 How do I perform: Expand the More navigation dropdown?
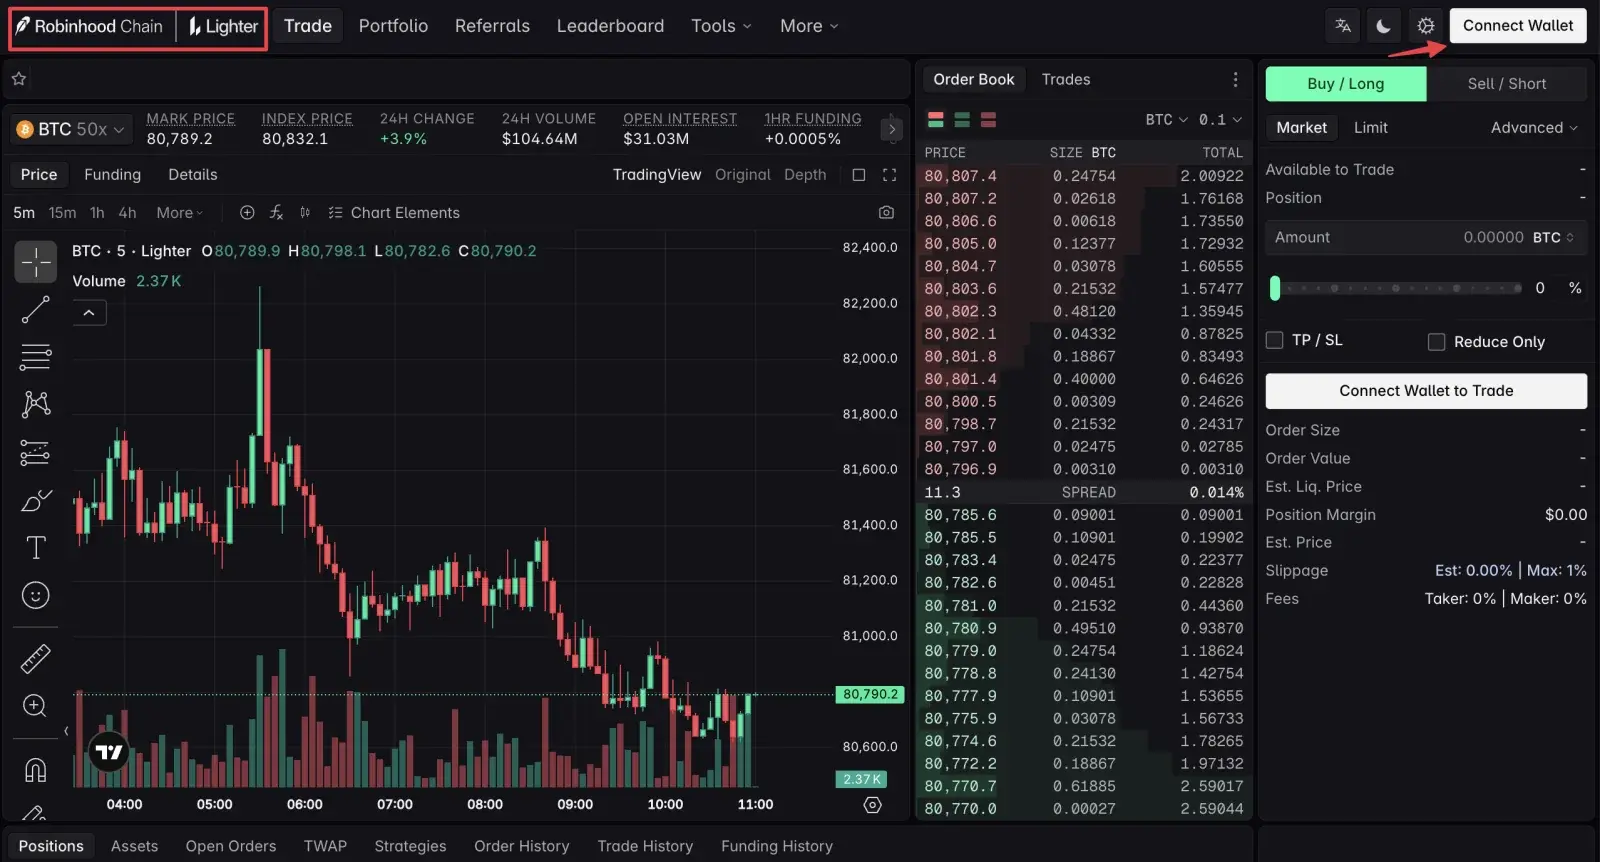(809, 26)
